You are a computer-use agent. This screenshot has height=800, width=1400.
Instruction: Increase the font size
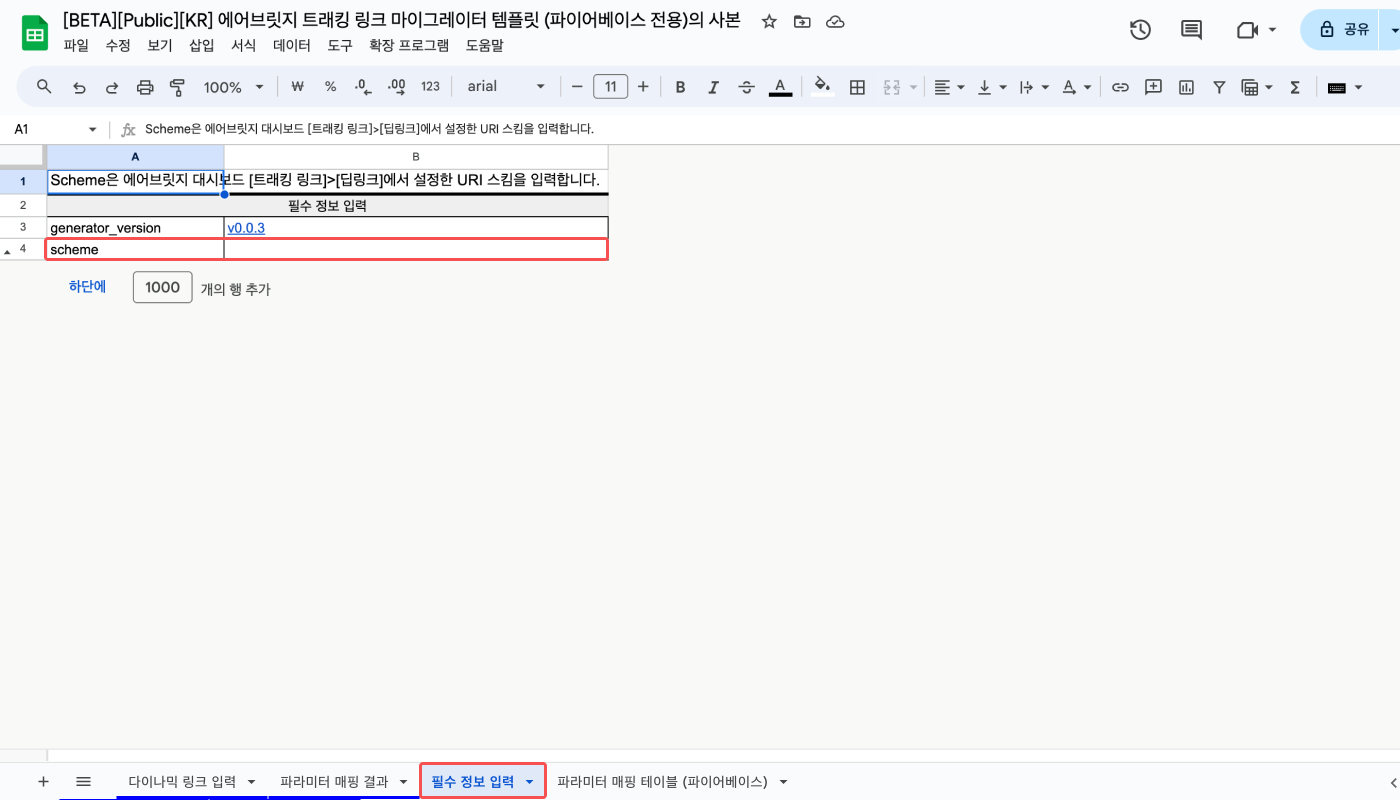pos(643,87)
